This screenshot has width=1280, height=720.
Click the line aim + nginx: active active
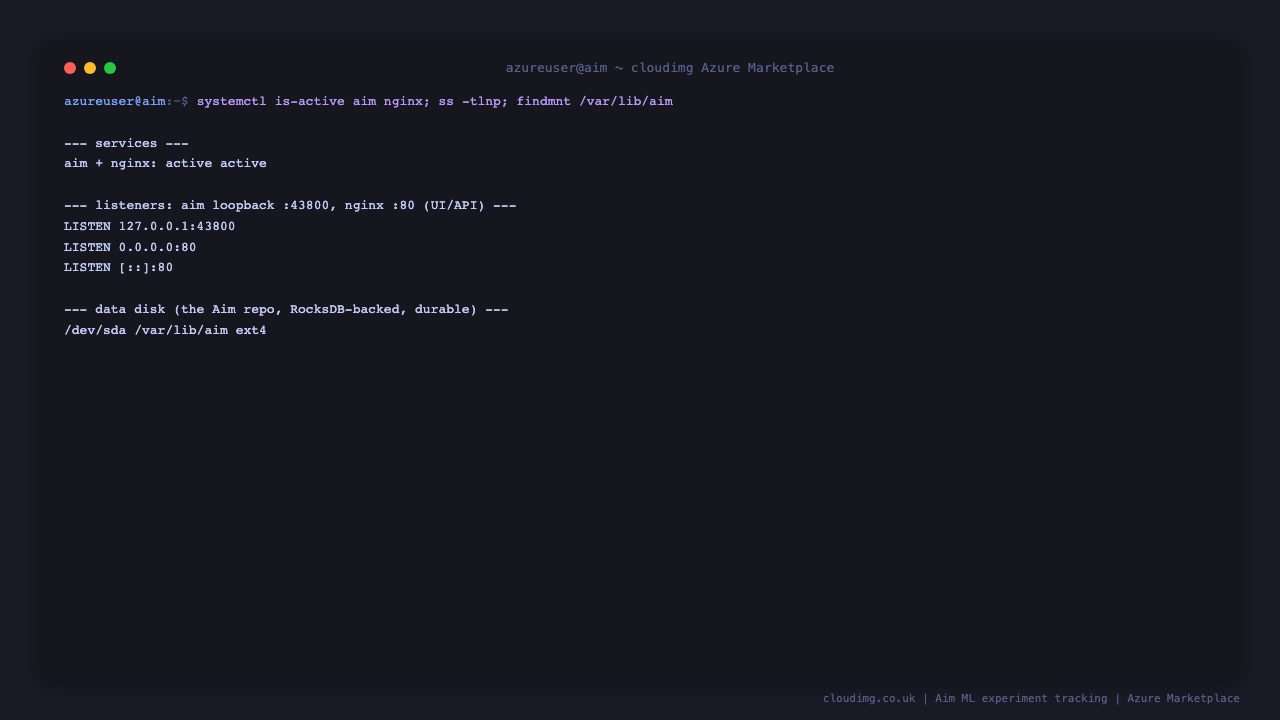pyautogui.click(x=165, y=163)
